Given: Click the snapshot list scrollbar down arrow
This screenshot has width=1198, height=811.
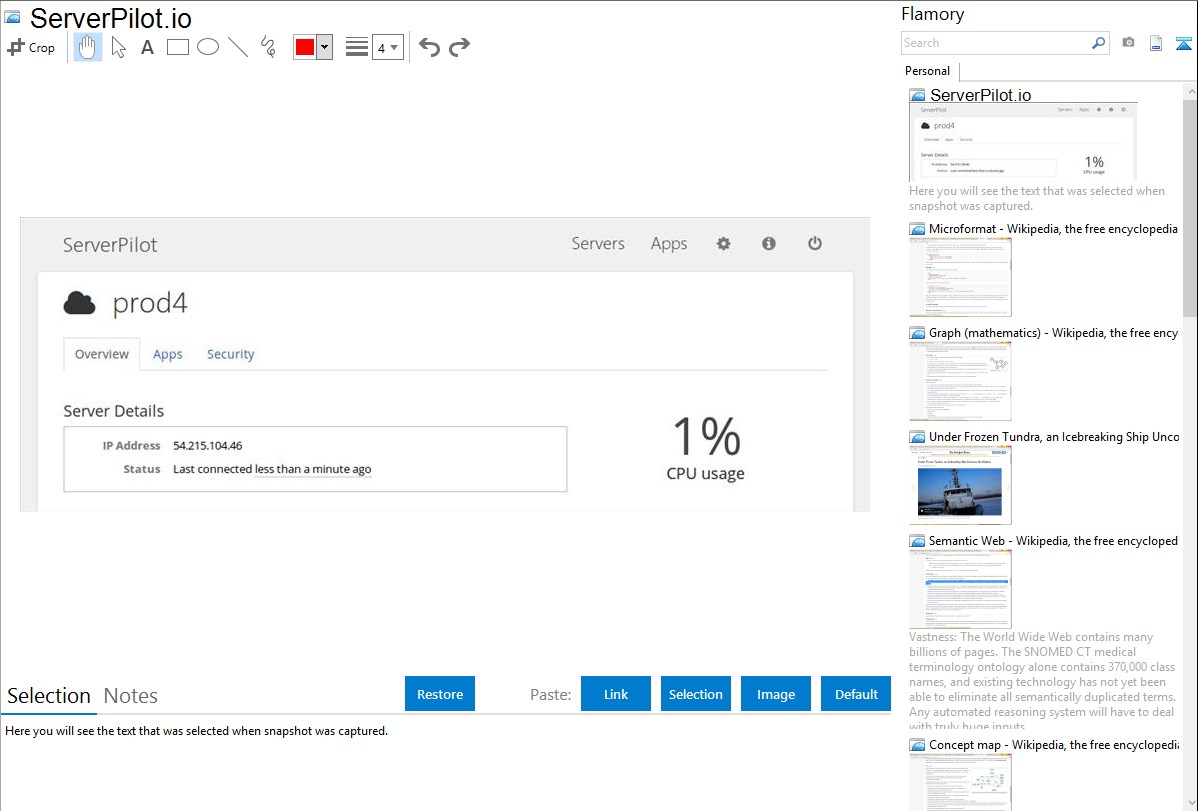Looking at the screenshot, I should coord(1190,803).
